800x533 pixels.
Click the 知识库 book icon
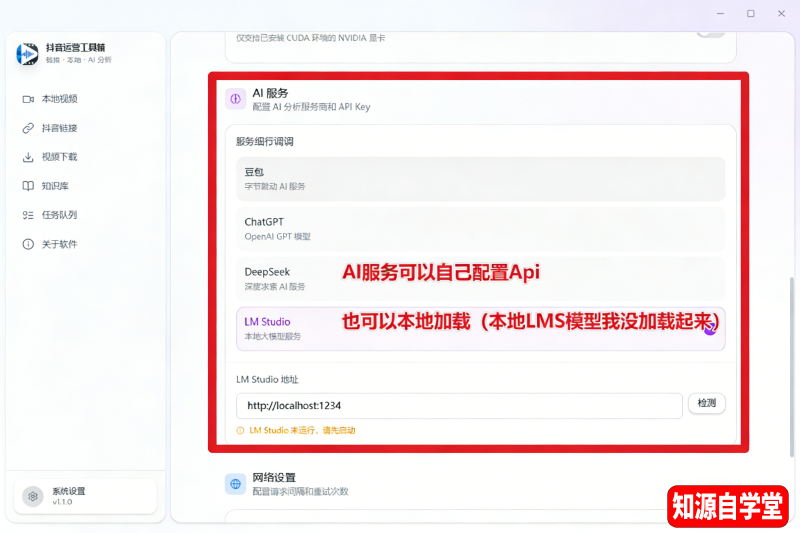point(29,186)
